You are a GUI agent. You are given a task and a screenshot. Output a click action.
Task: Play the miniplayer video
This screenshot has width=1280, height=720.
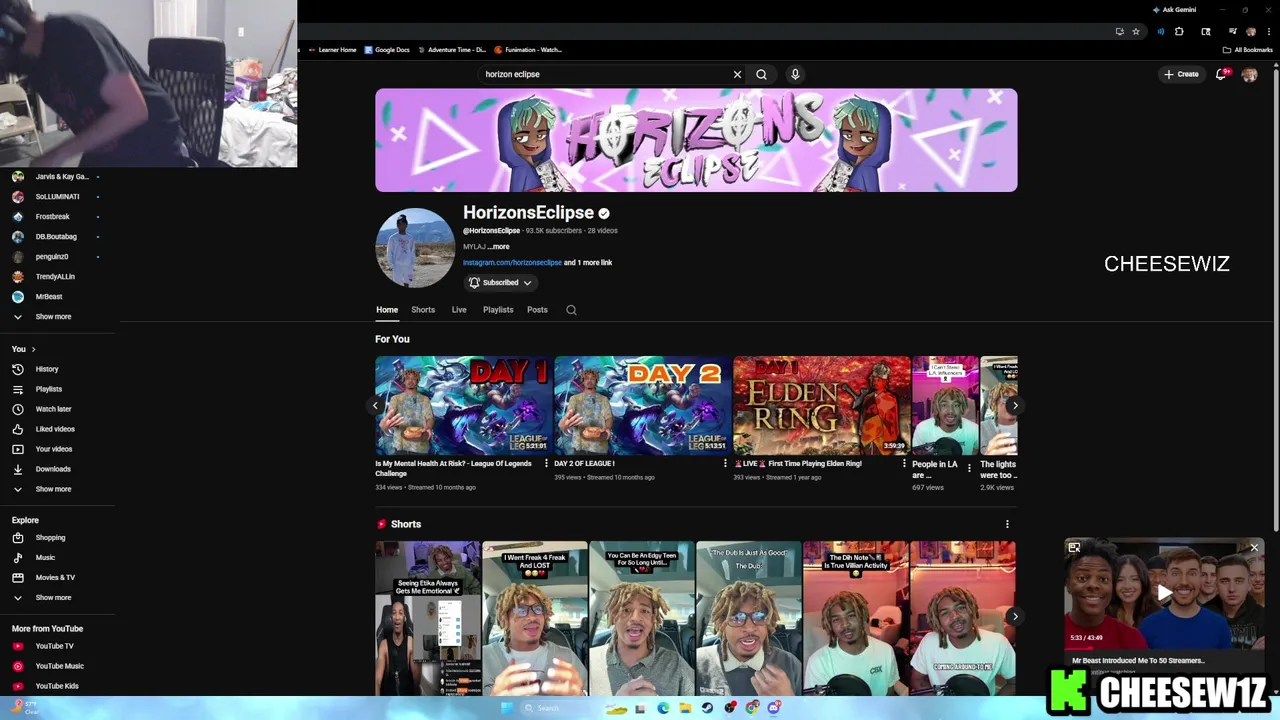coord(1164,593)
